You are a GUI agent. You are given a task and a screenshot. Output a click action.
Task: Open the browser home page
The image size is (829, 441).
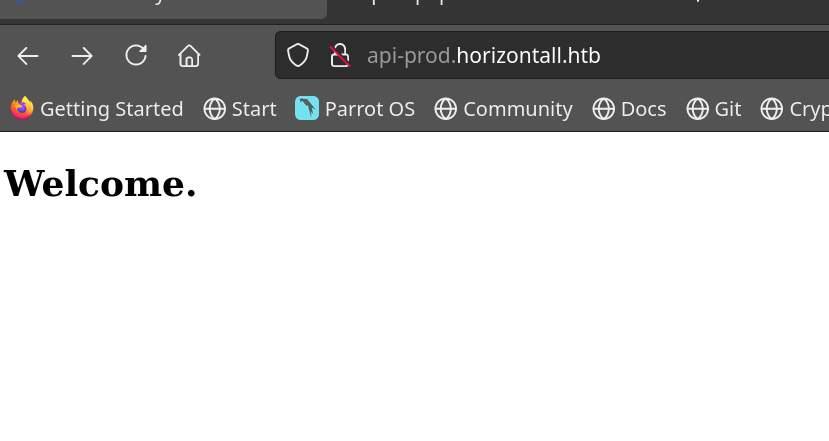[189, 56]
